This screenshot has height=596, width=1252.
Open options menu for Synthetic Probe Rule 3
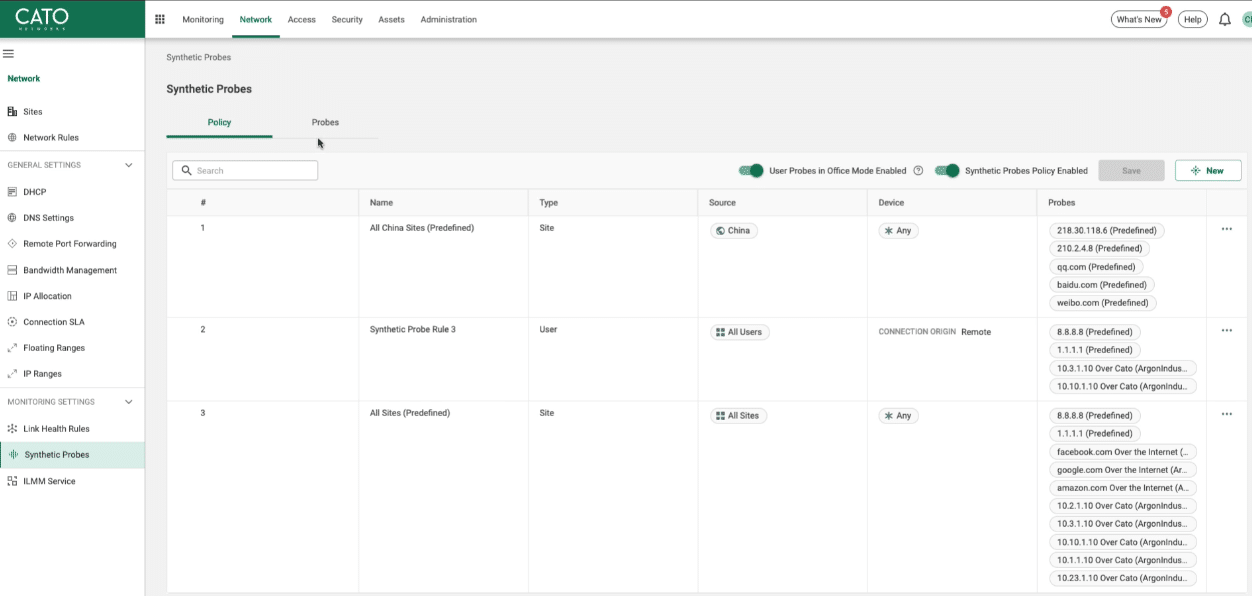(1227, 330)
